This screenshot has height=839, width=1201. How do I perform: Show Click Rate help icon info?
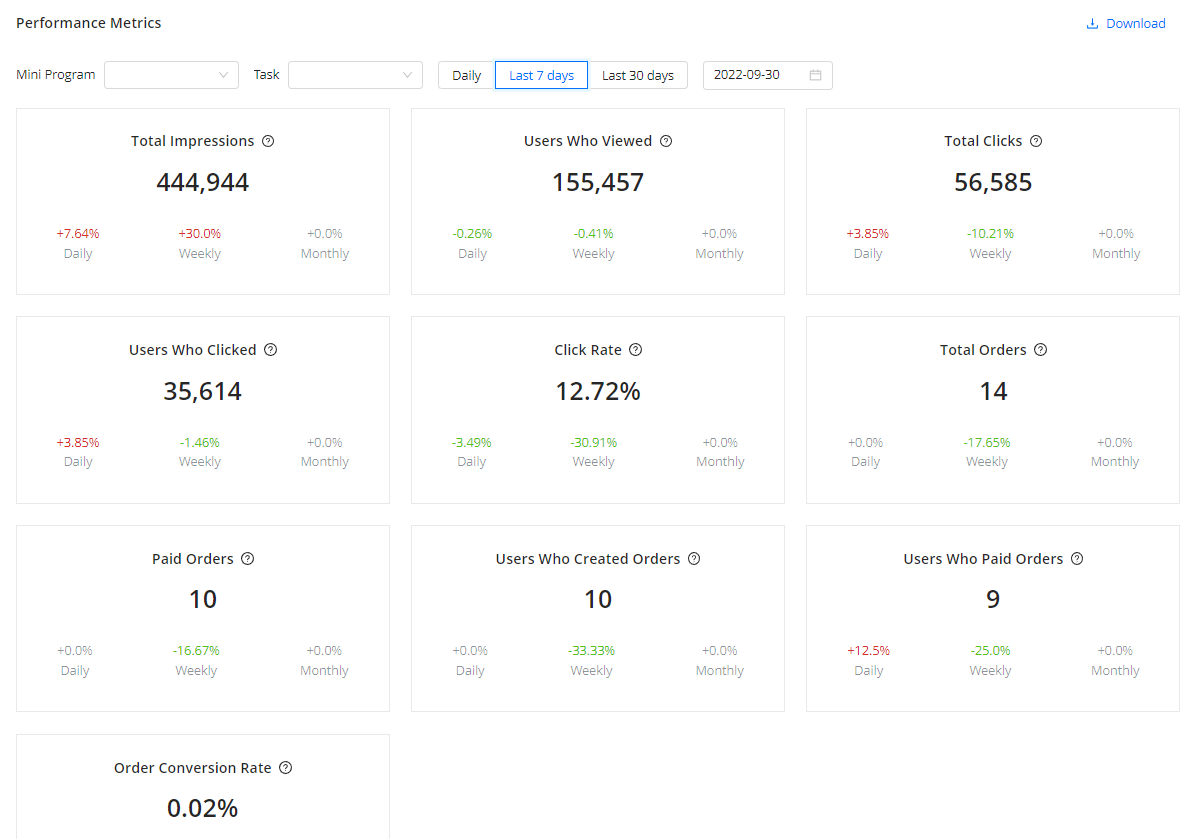636,350
